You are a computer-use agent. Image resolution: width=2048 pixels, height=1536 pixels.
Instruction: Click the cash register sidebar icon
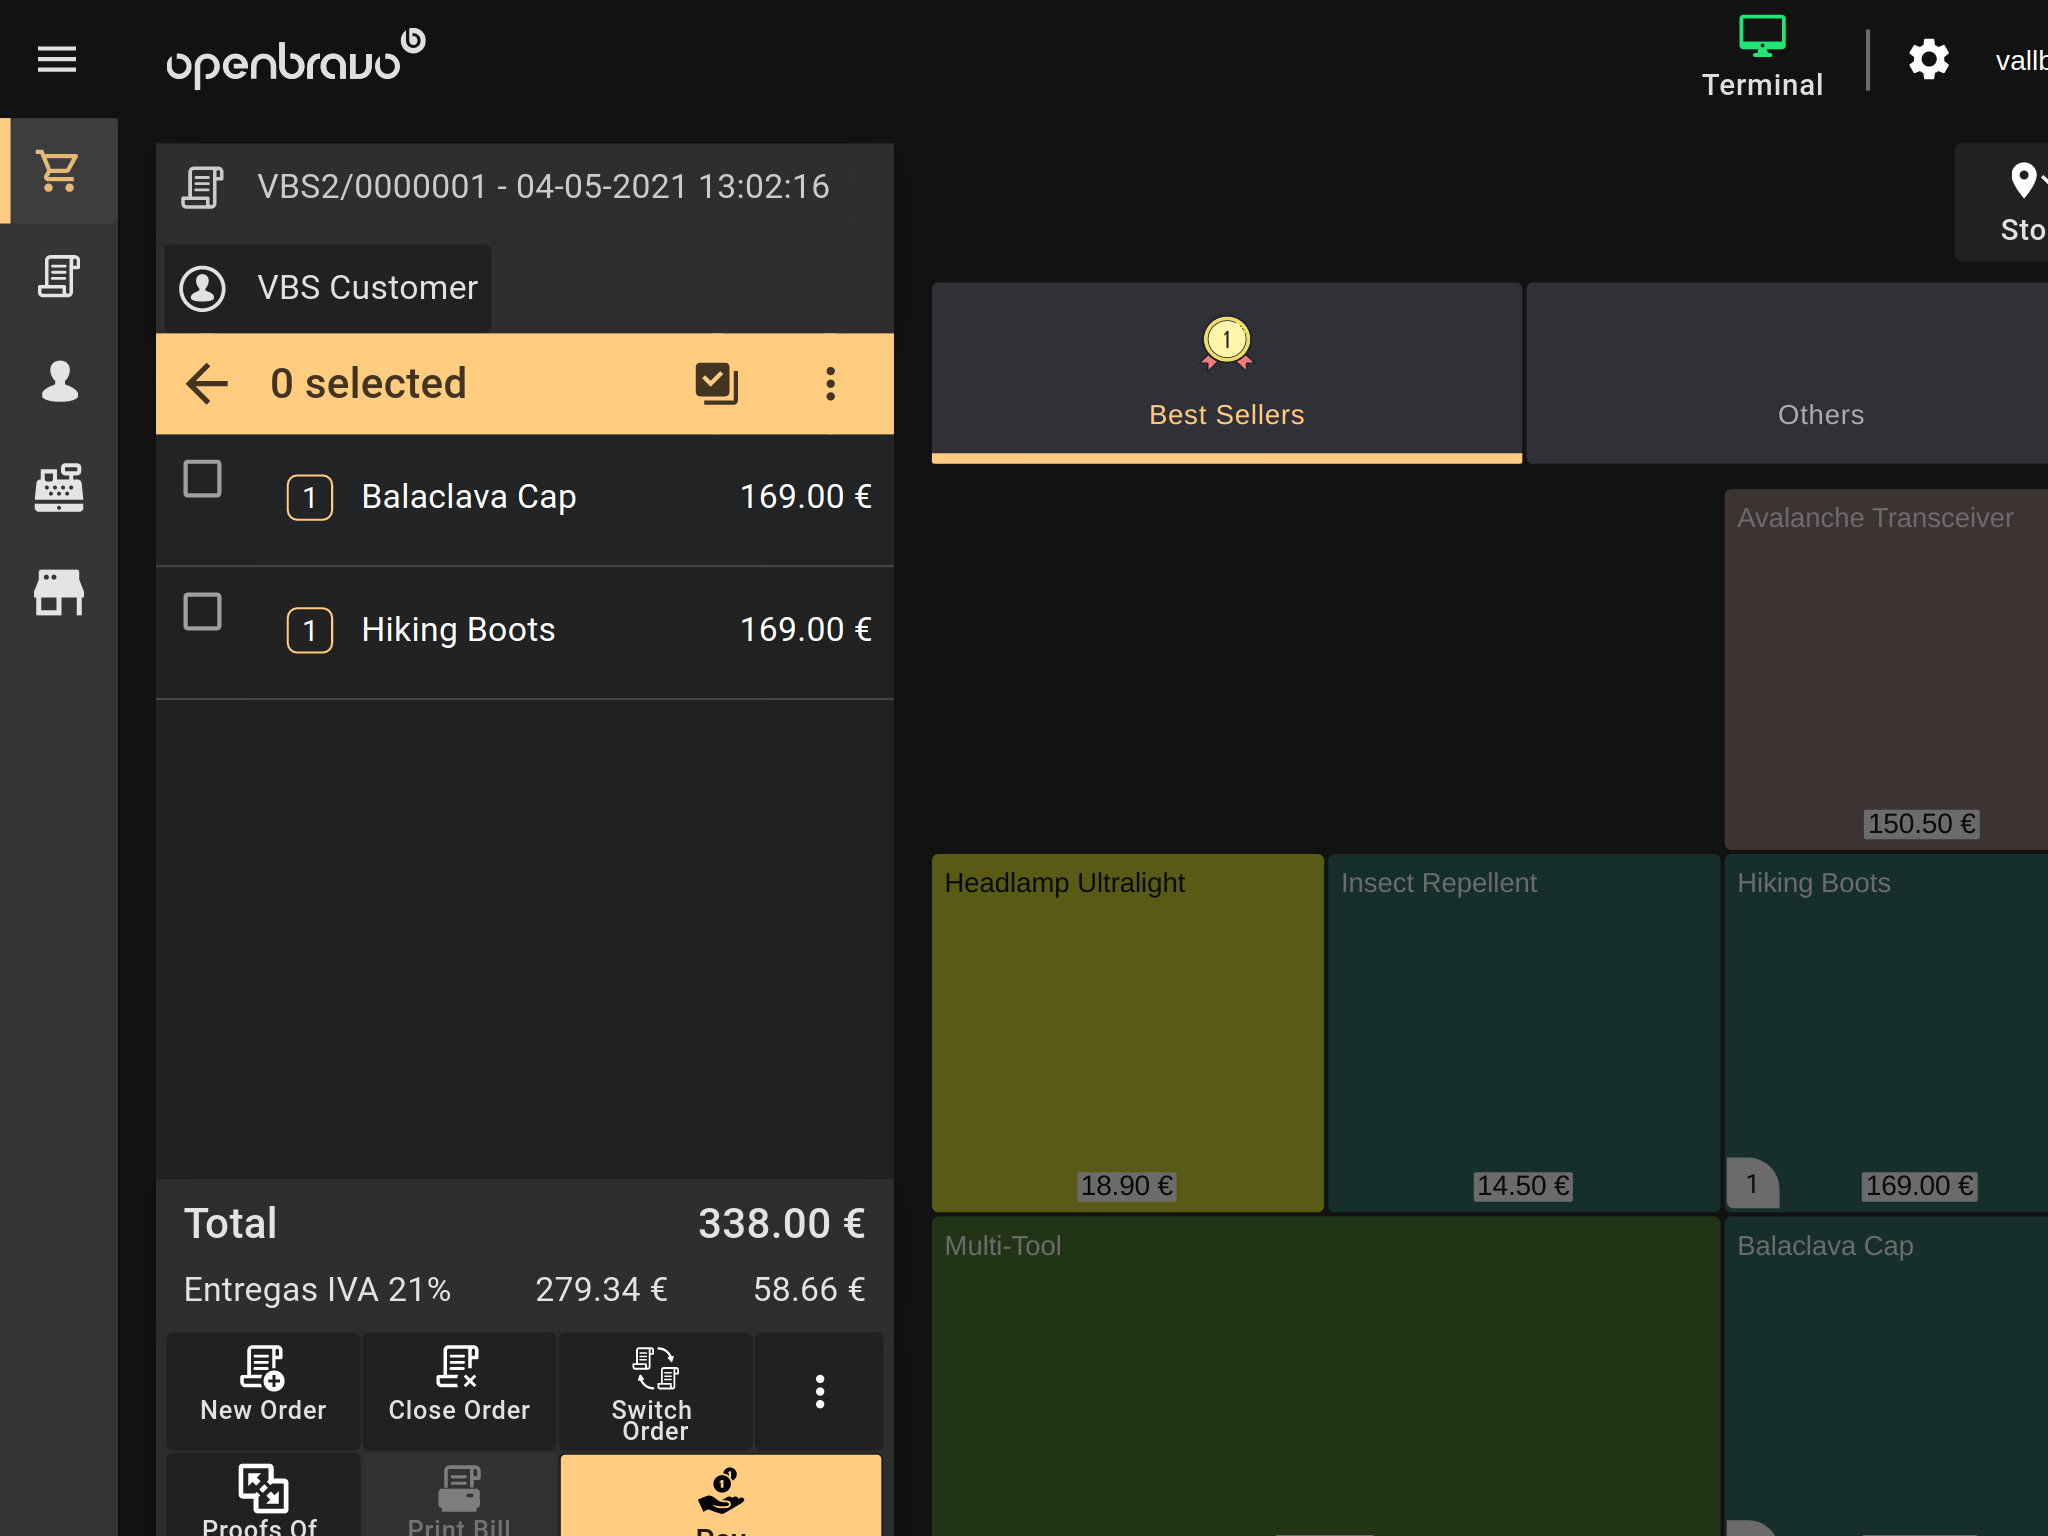click(59, 487)
